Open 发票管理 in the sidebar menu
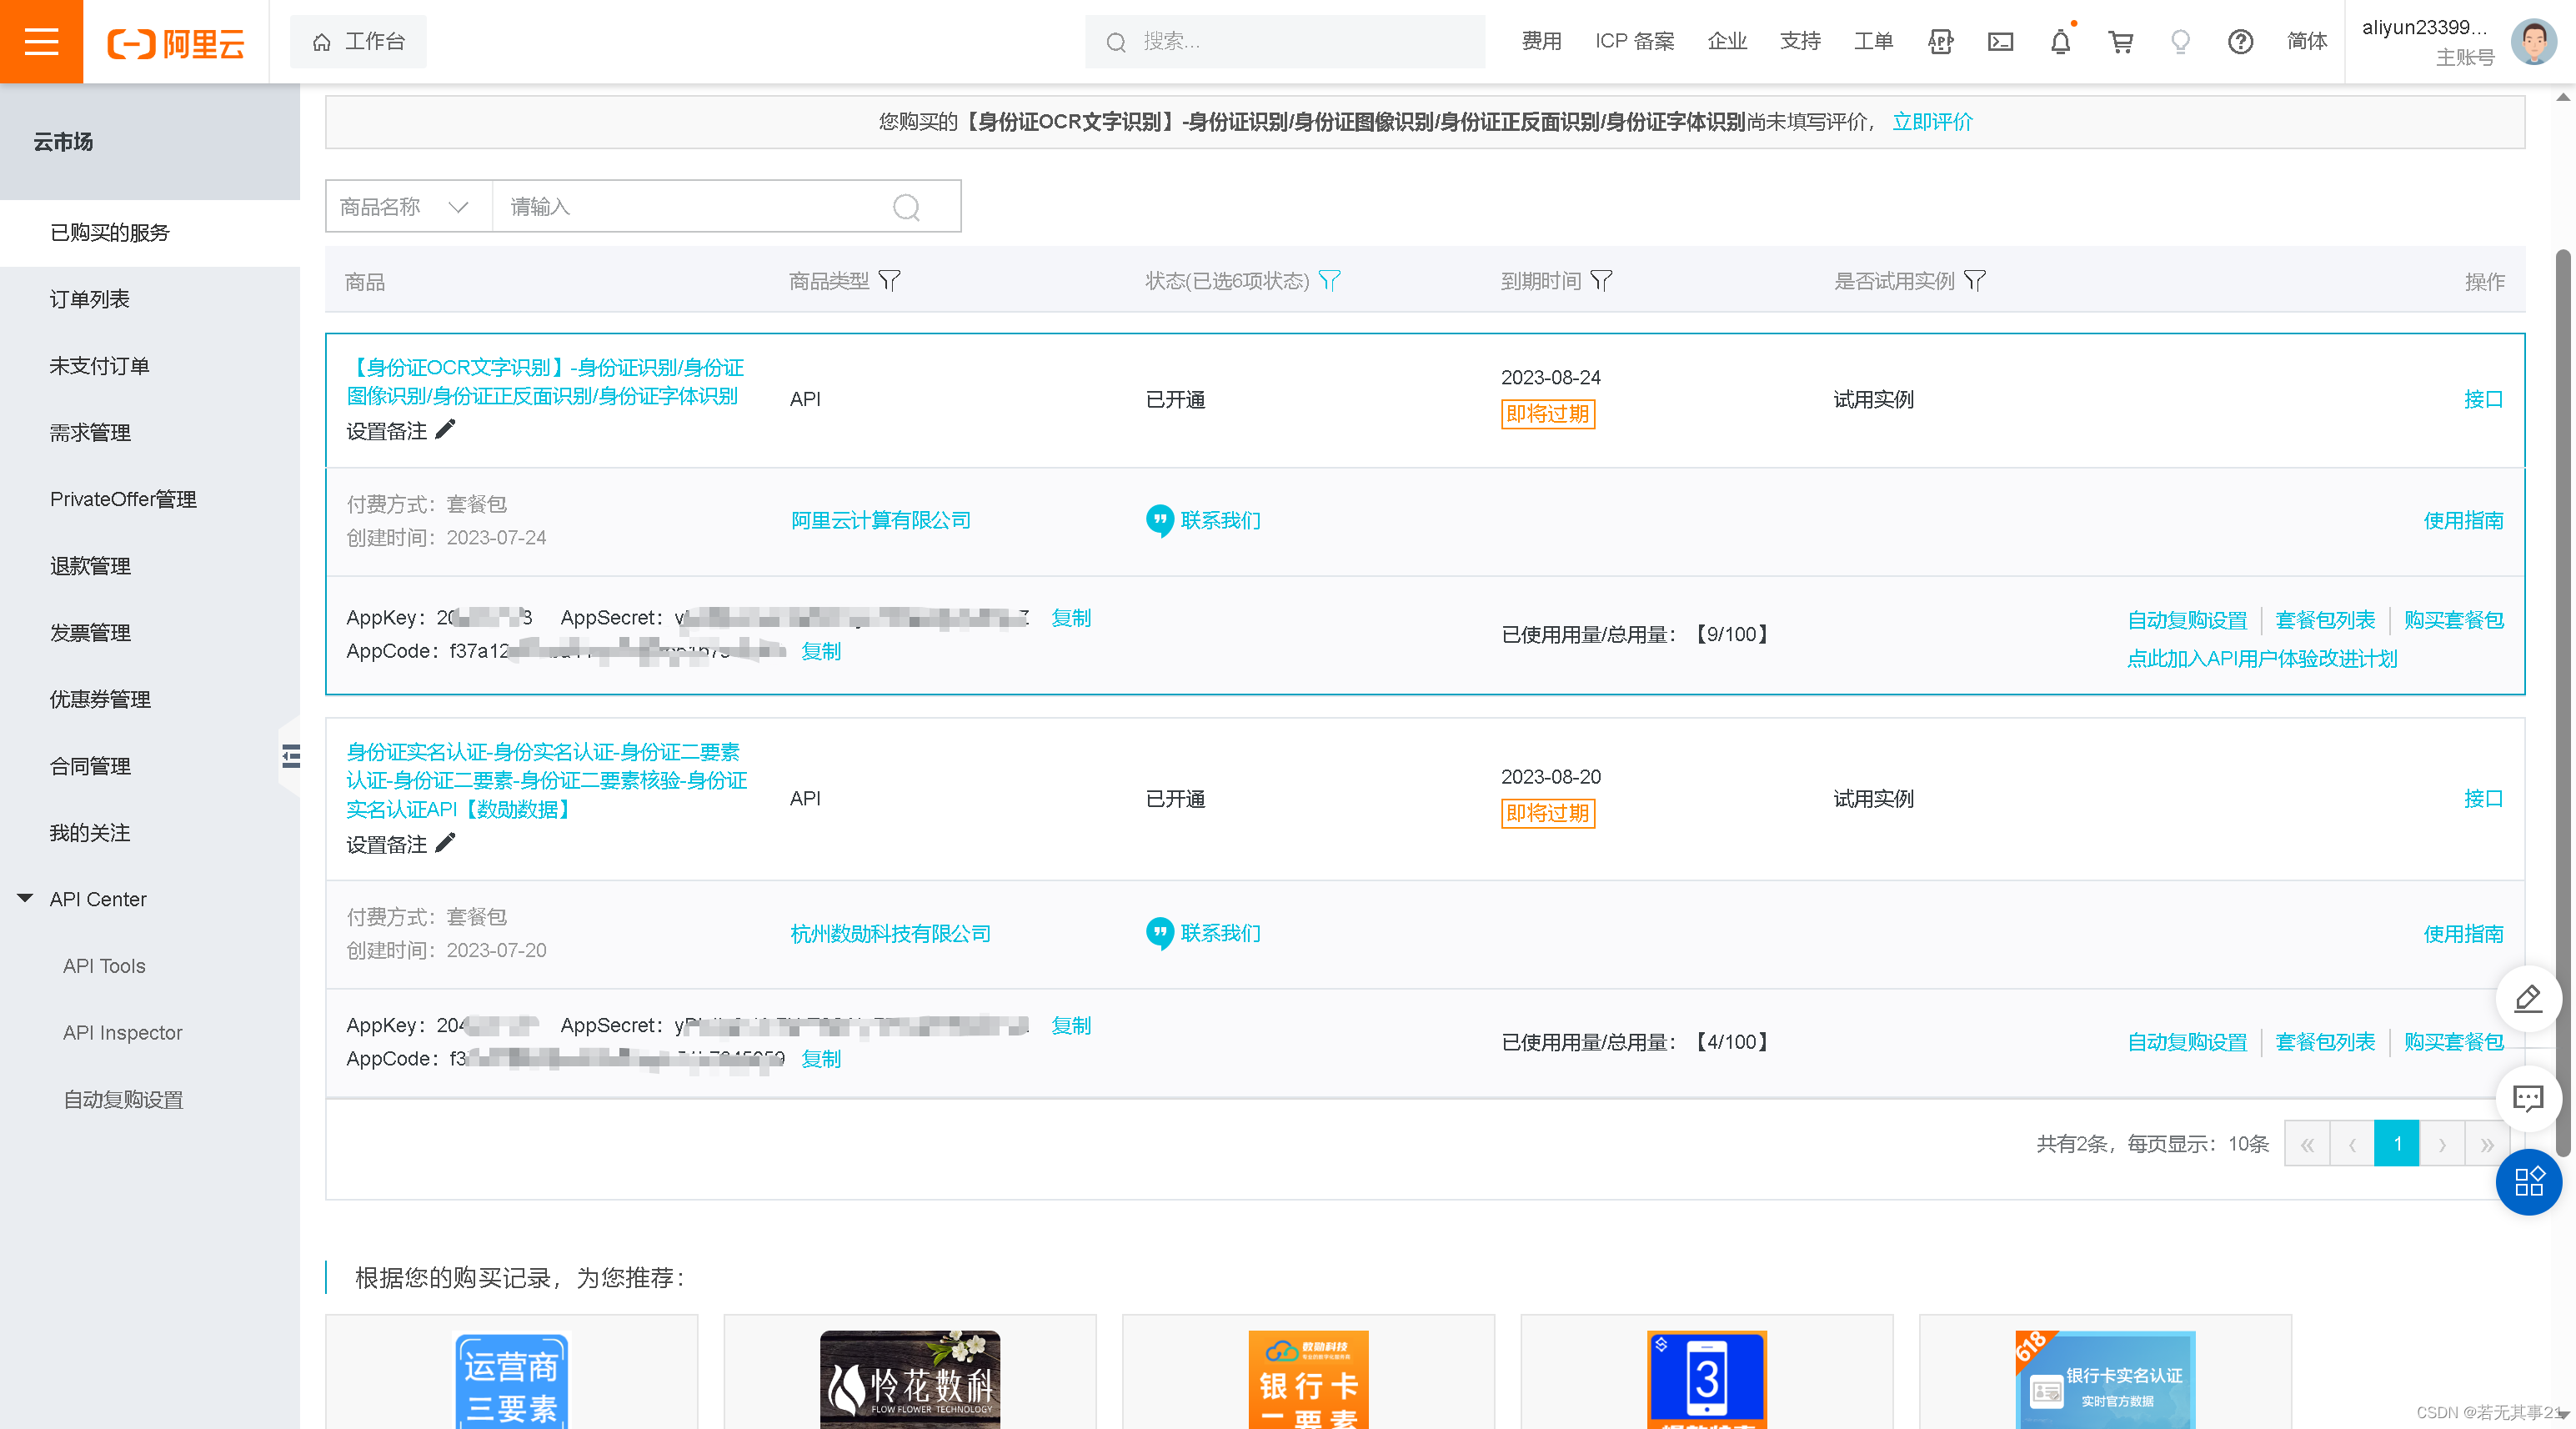This screenshot has width=2576, height=1429. pos(90,632)
